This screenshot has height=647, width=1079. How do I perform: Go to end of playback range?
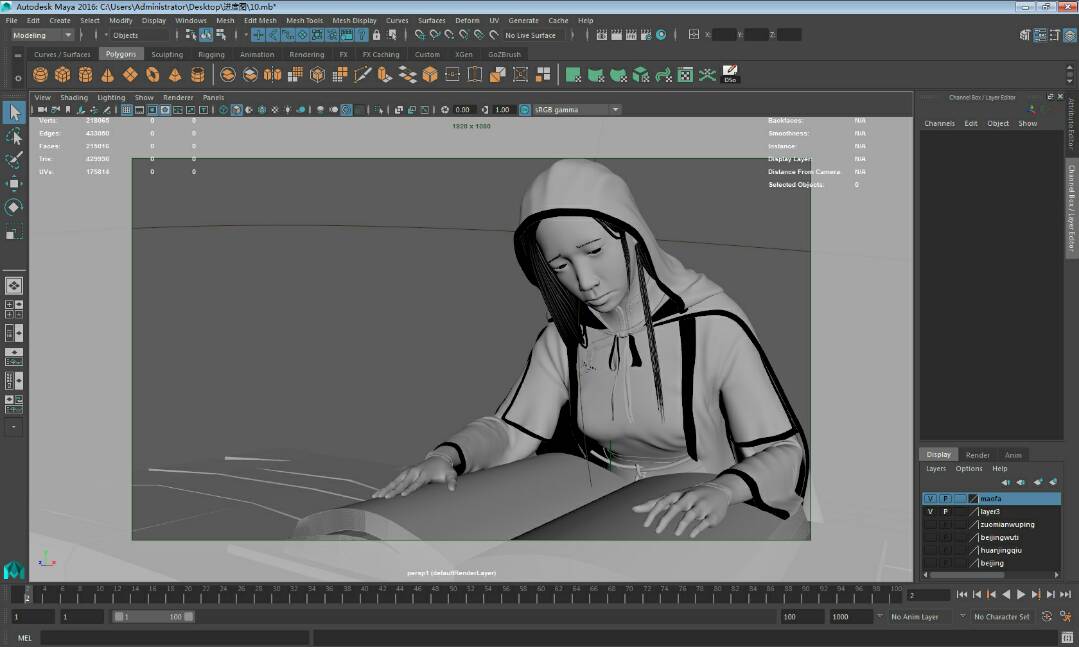click(x=1065, y=594)
